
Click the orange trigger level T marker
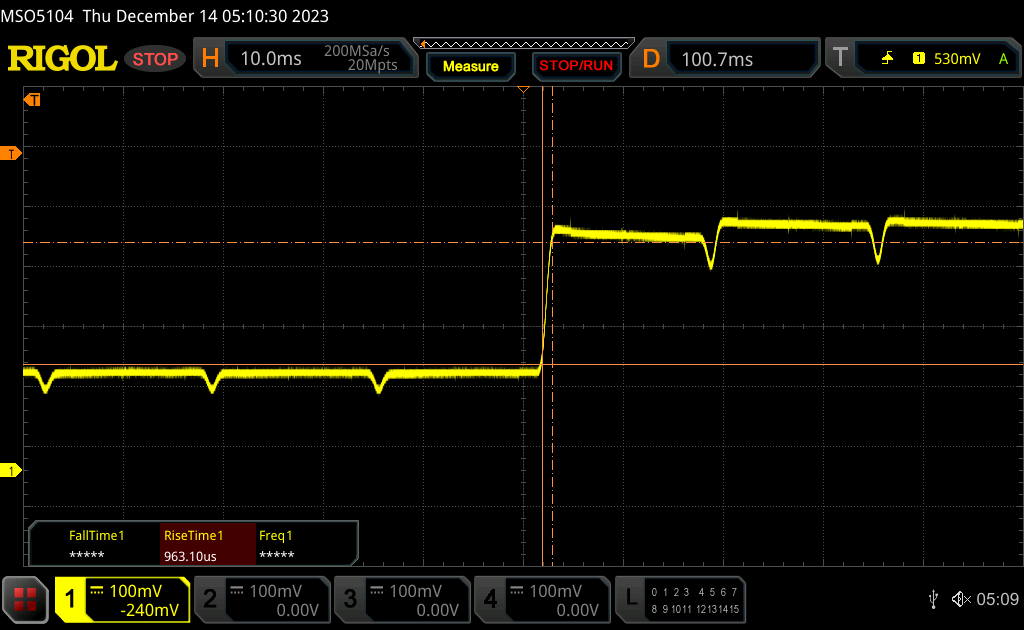[x=12, y=153]
